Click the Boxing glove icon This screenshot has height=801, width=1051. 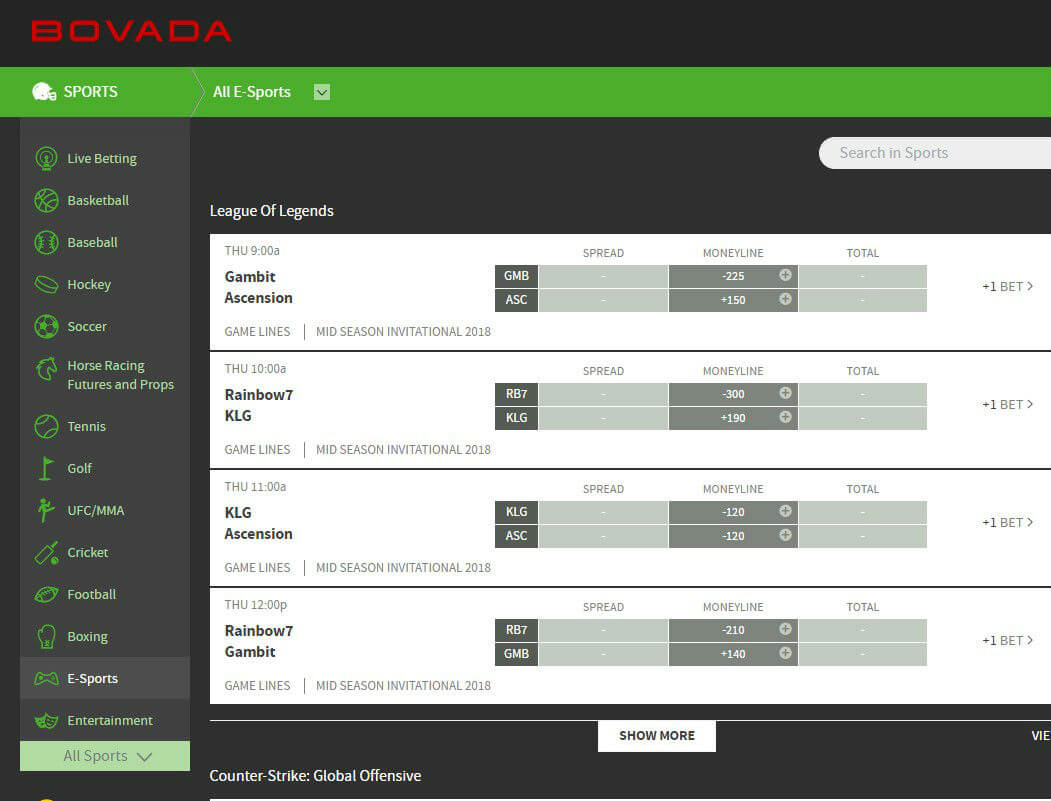pyautogui.click(x=46, y=636)
